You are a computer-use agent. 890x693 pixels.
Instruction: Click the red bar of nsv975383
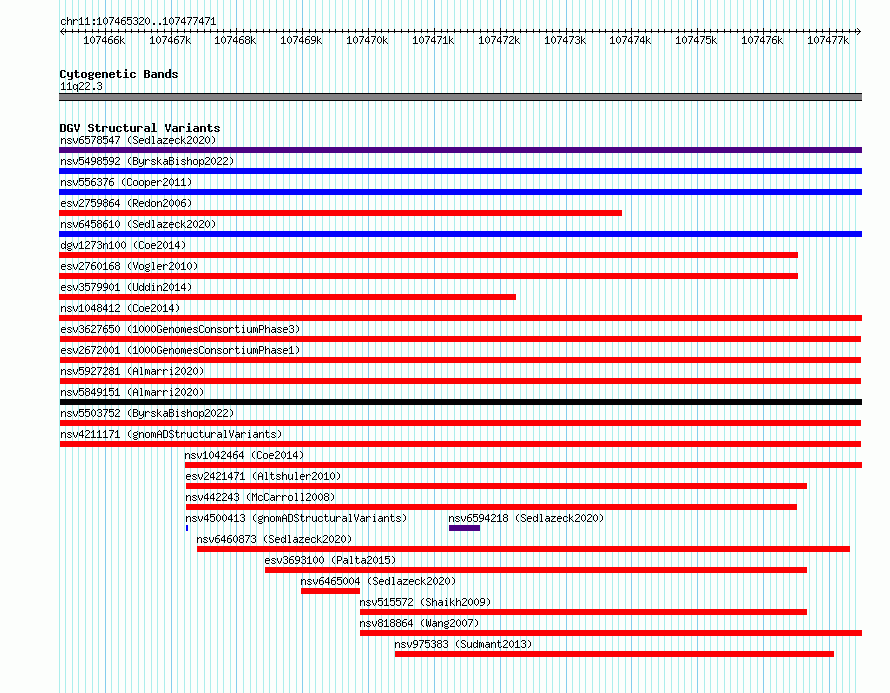(614, 654)
